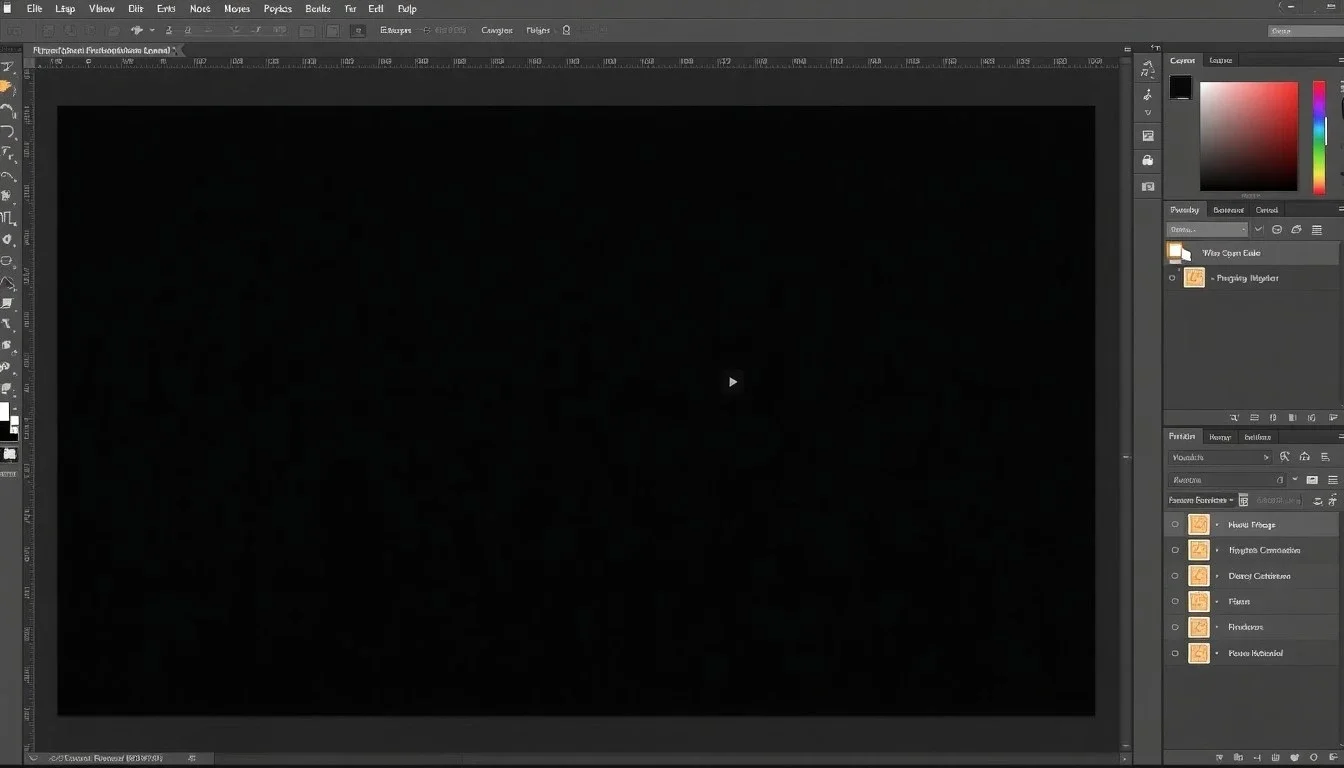
Task: Click the 'Pinging Iltgder' orange thumbnail
Action: pos(1194,278)
